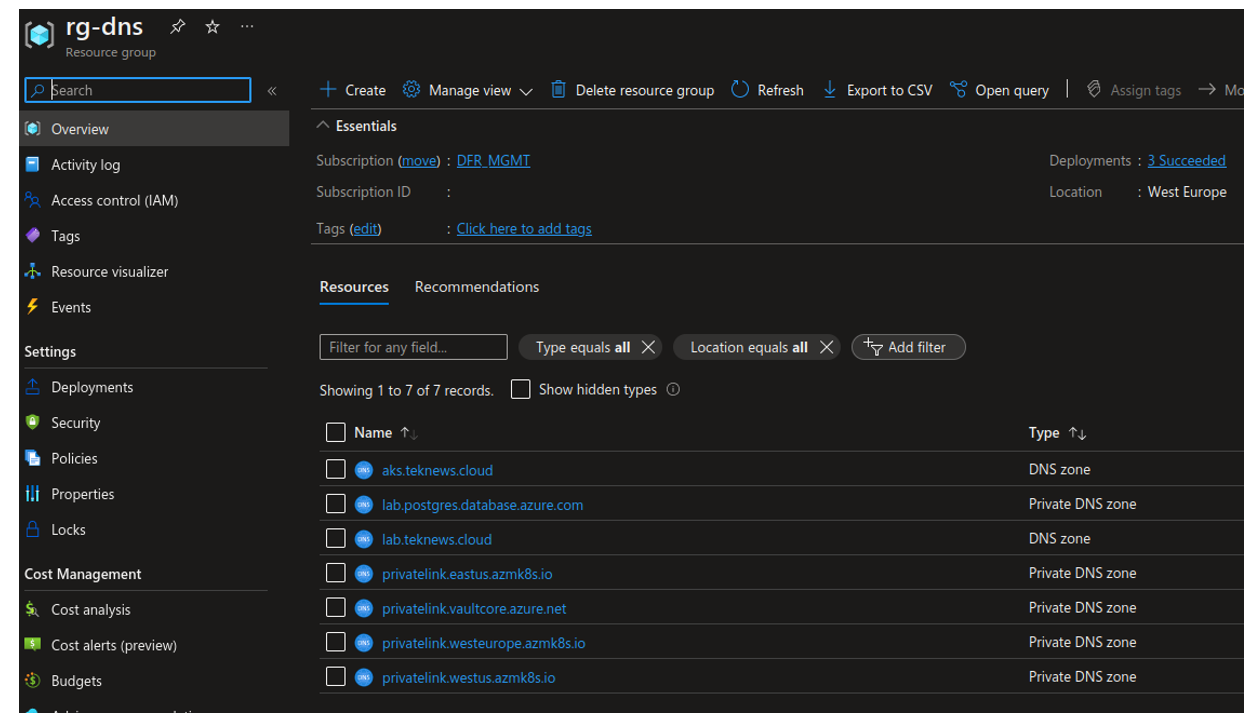Screen dimensions: 1255x724
Task: Check the box for privatelink.vaultcore.azure.net
Action: point(335,607)
